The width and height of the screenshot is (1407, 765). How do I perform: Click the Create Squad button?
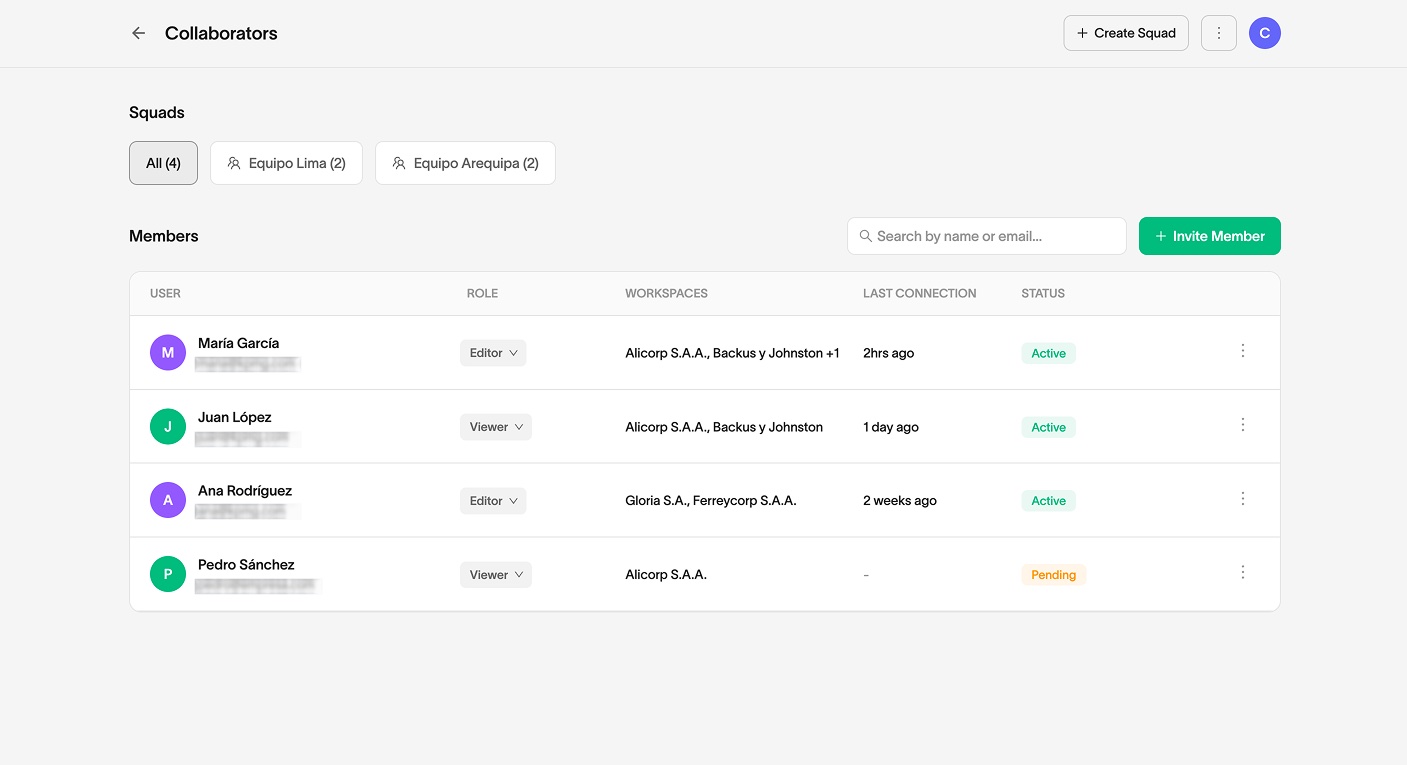1126,33
